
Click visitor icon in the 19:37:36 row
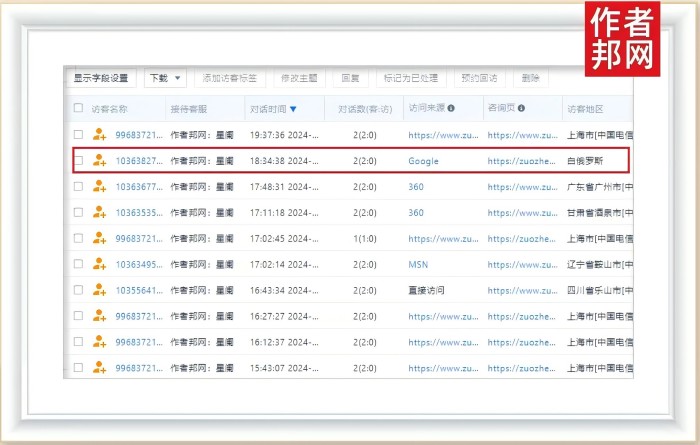click(99, 134)
